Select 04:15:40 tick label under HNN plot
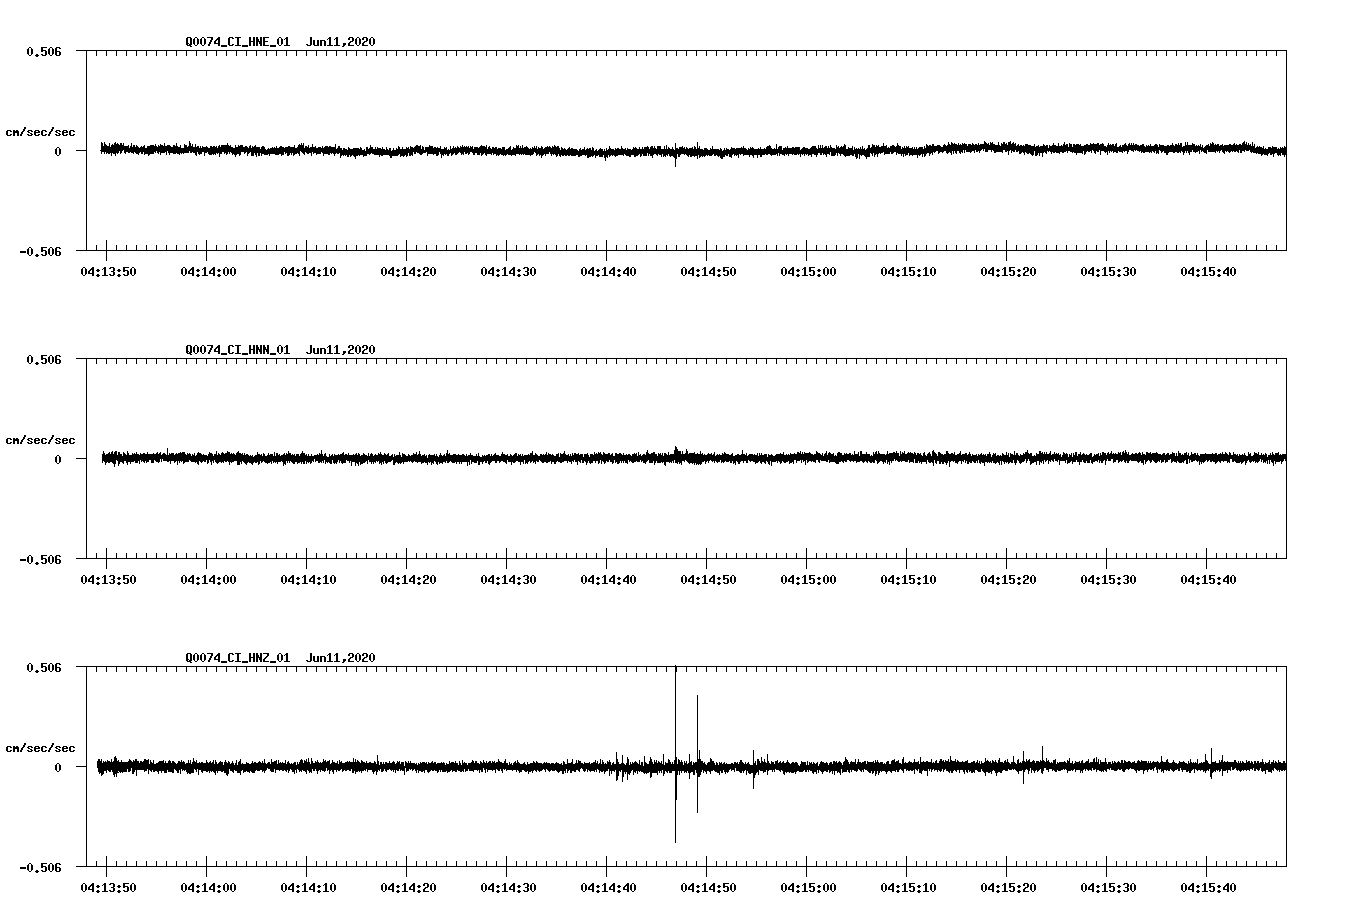 click(x=1208, y=580)
